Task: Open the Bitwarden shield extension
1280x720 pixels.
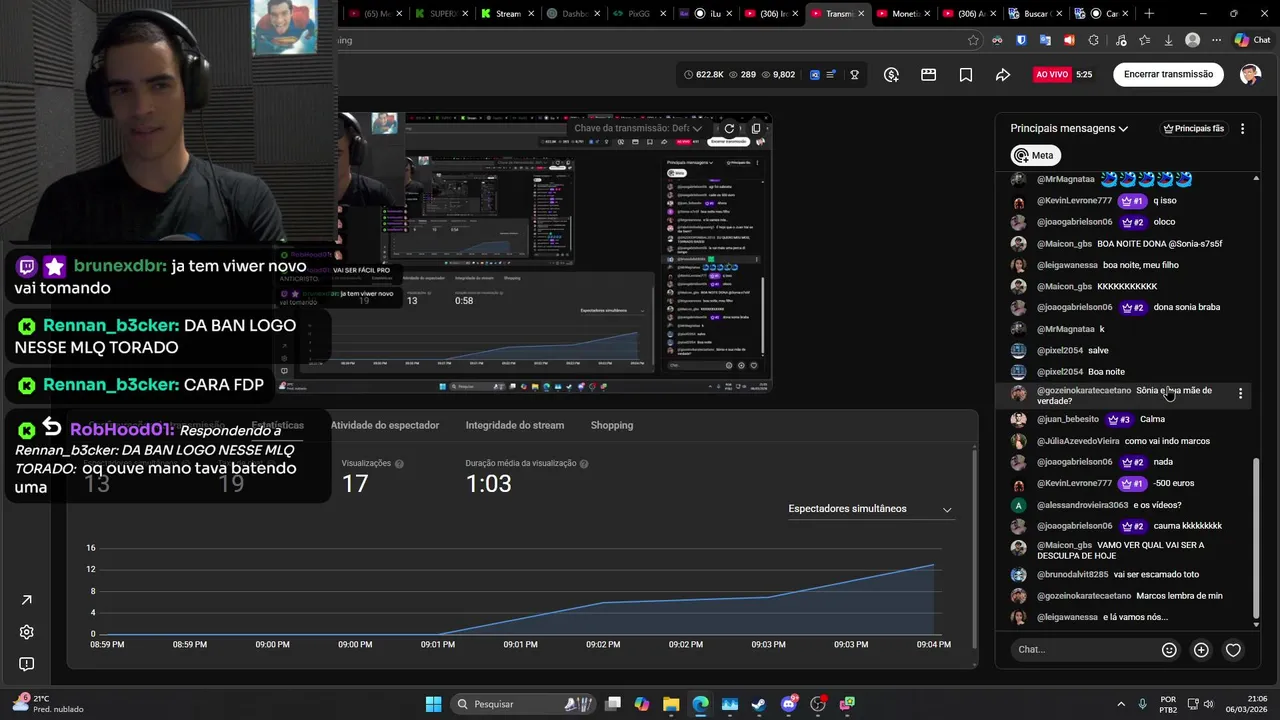Action: [1021, 40]
